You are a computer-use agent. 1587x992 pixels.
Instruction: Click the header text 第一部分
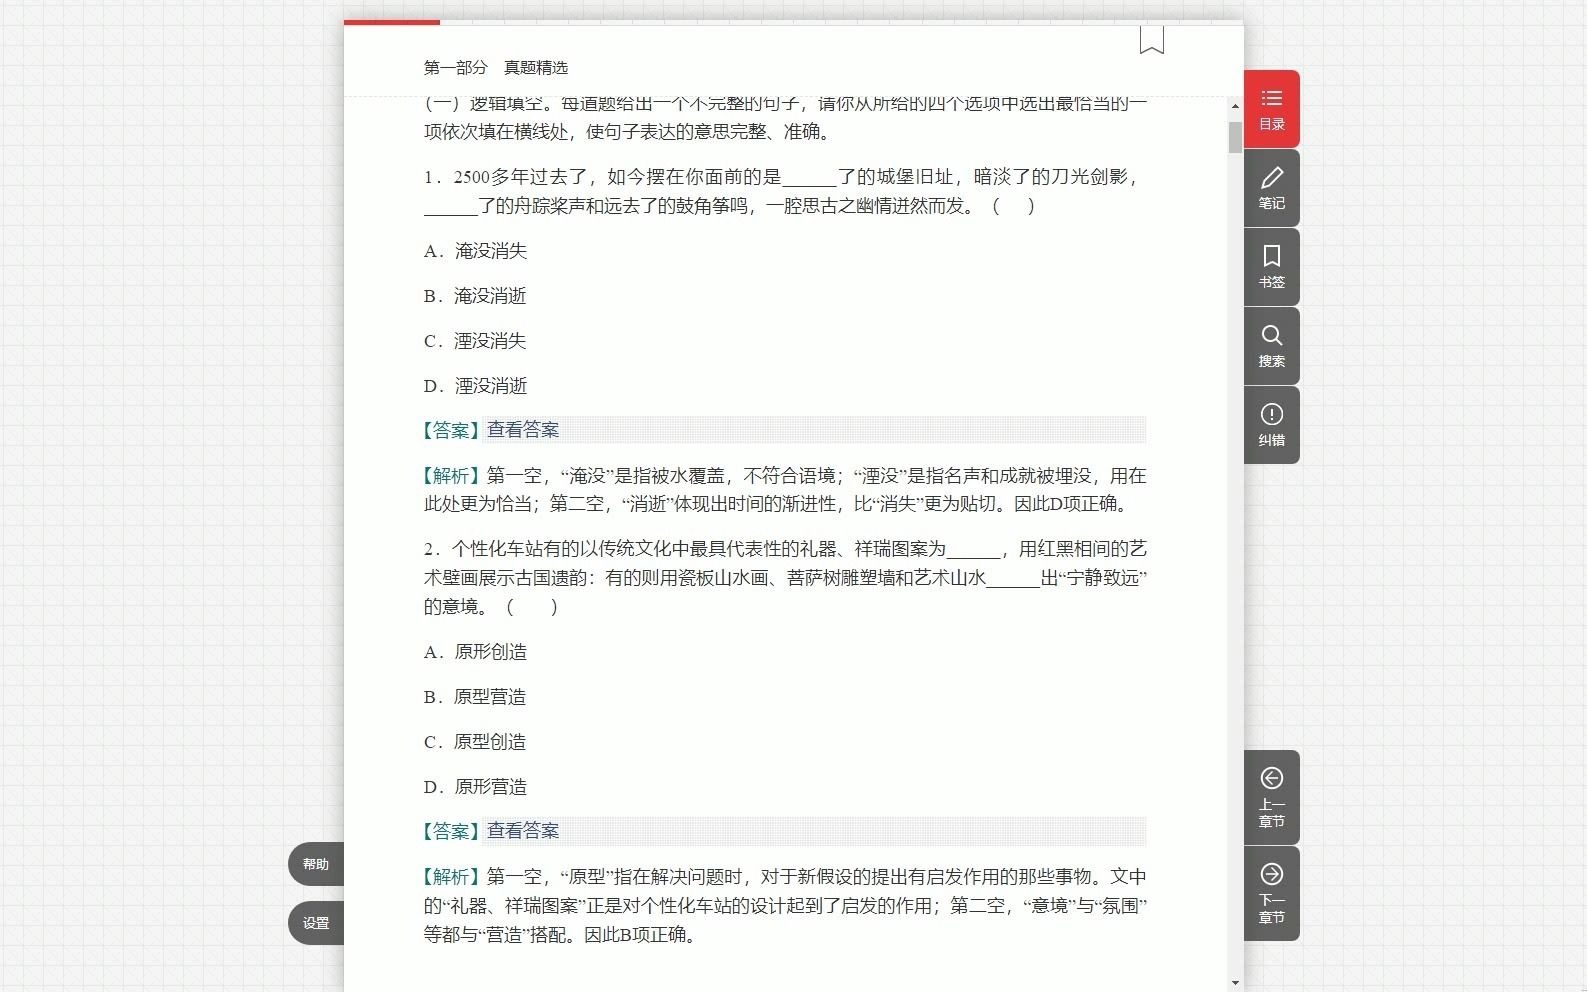[456, 67]
